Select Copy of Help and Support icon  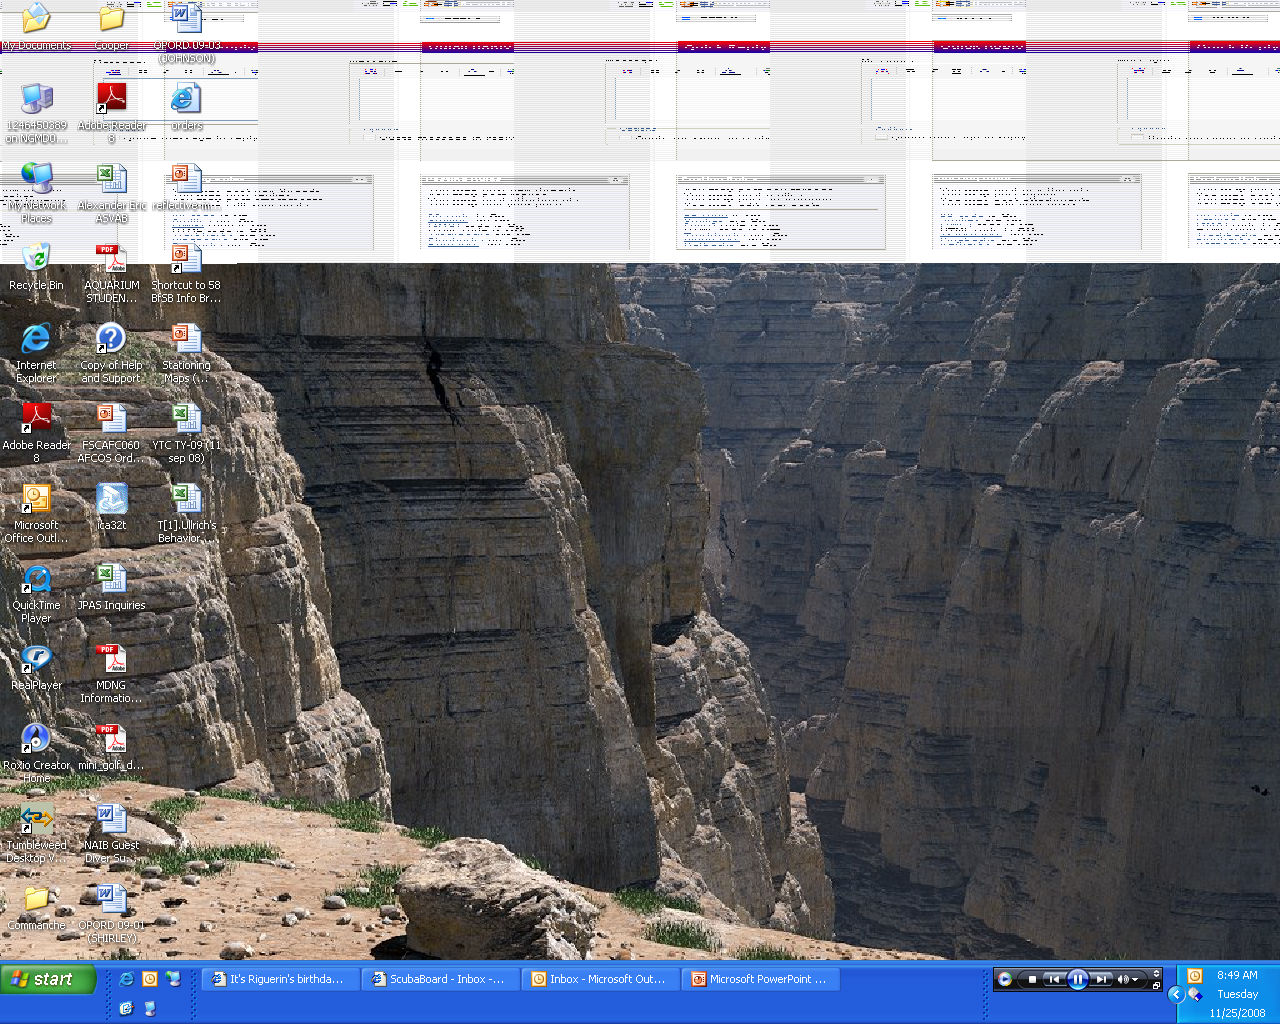pyautogui.click(x=111, y=352)
